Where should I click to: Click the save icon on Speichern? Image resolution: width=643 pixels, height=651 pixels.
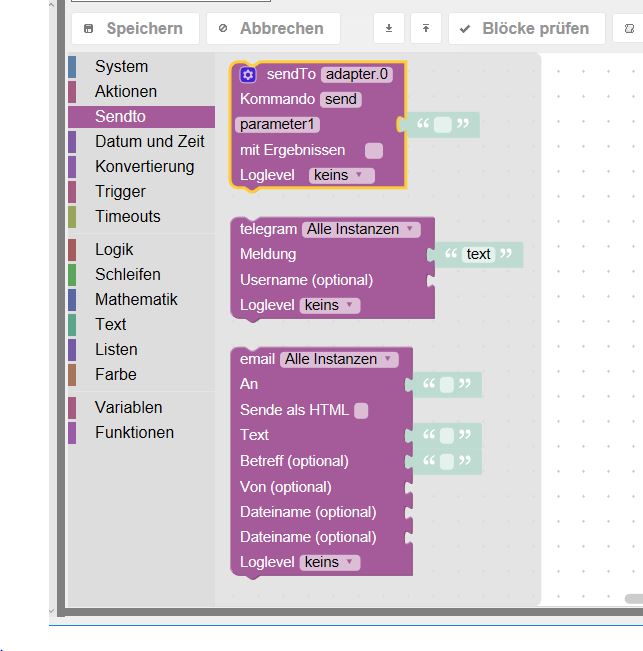(x=89, y=29)
